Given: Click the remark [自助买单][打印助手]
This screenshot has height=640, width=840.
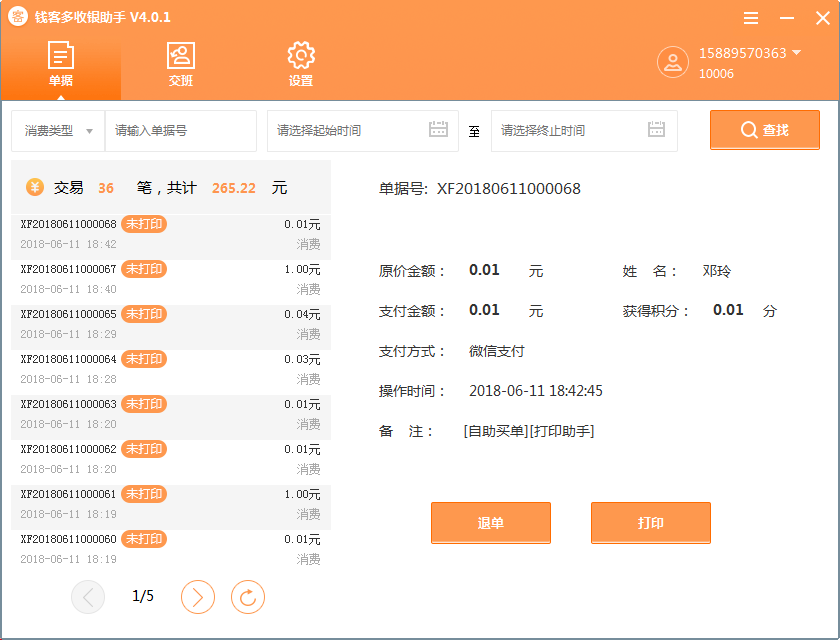Looking at the screenshot, I should [529, 431].
